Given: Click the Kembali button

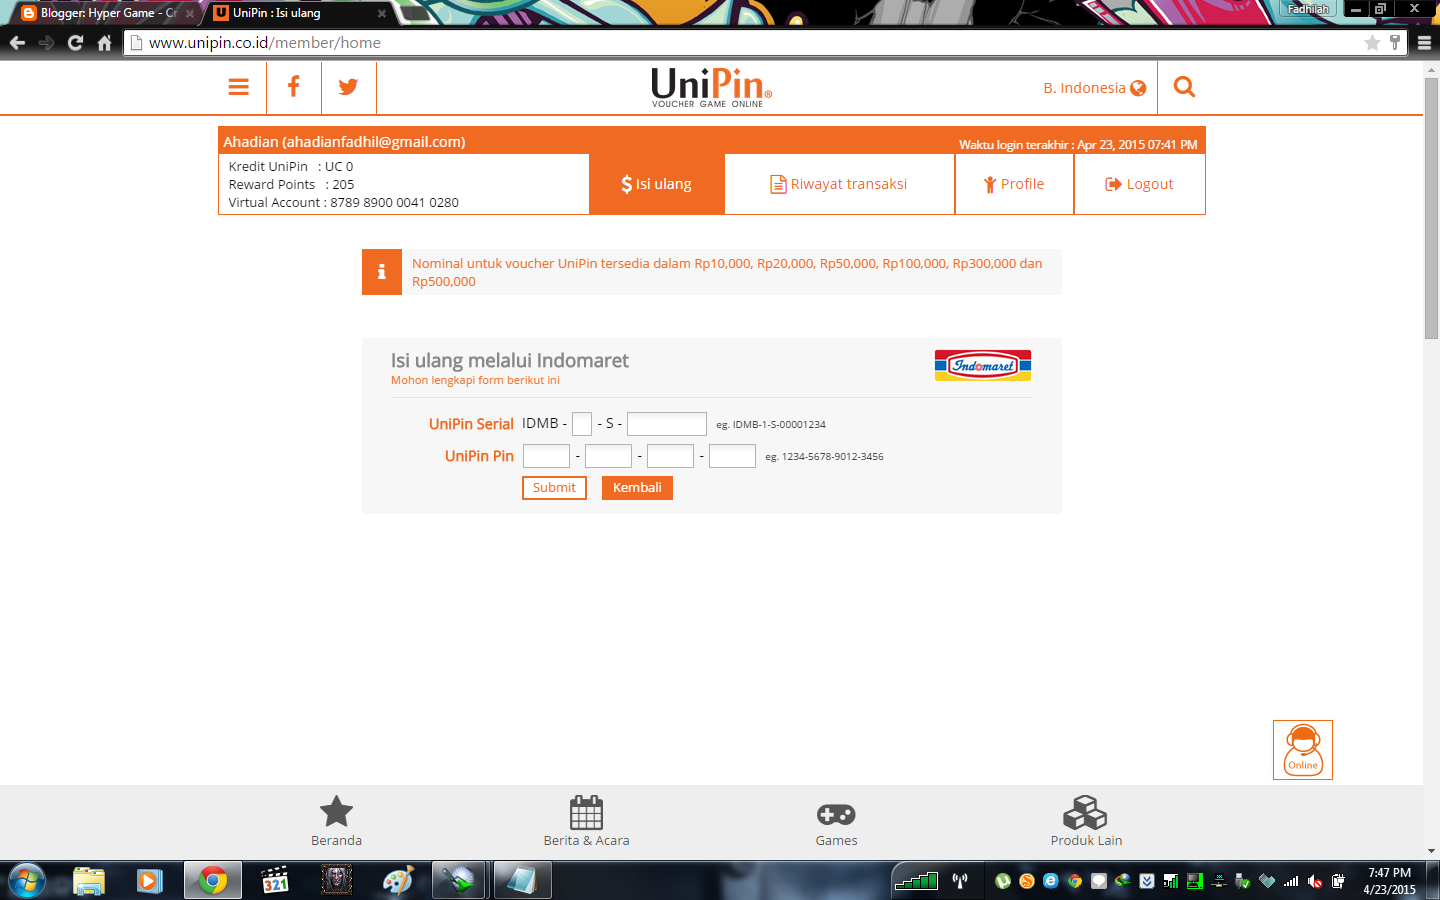Looking at the screenshot, I should coord(637,488).
